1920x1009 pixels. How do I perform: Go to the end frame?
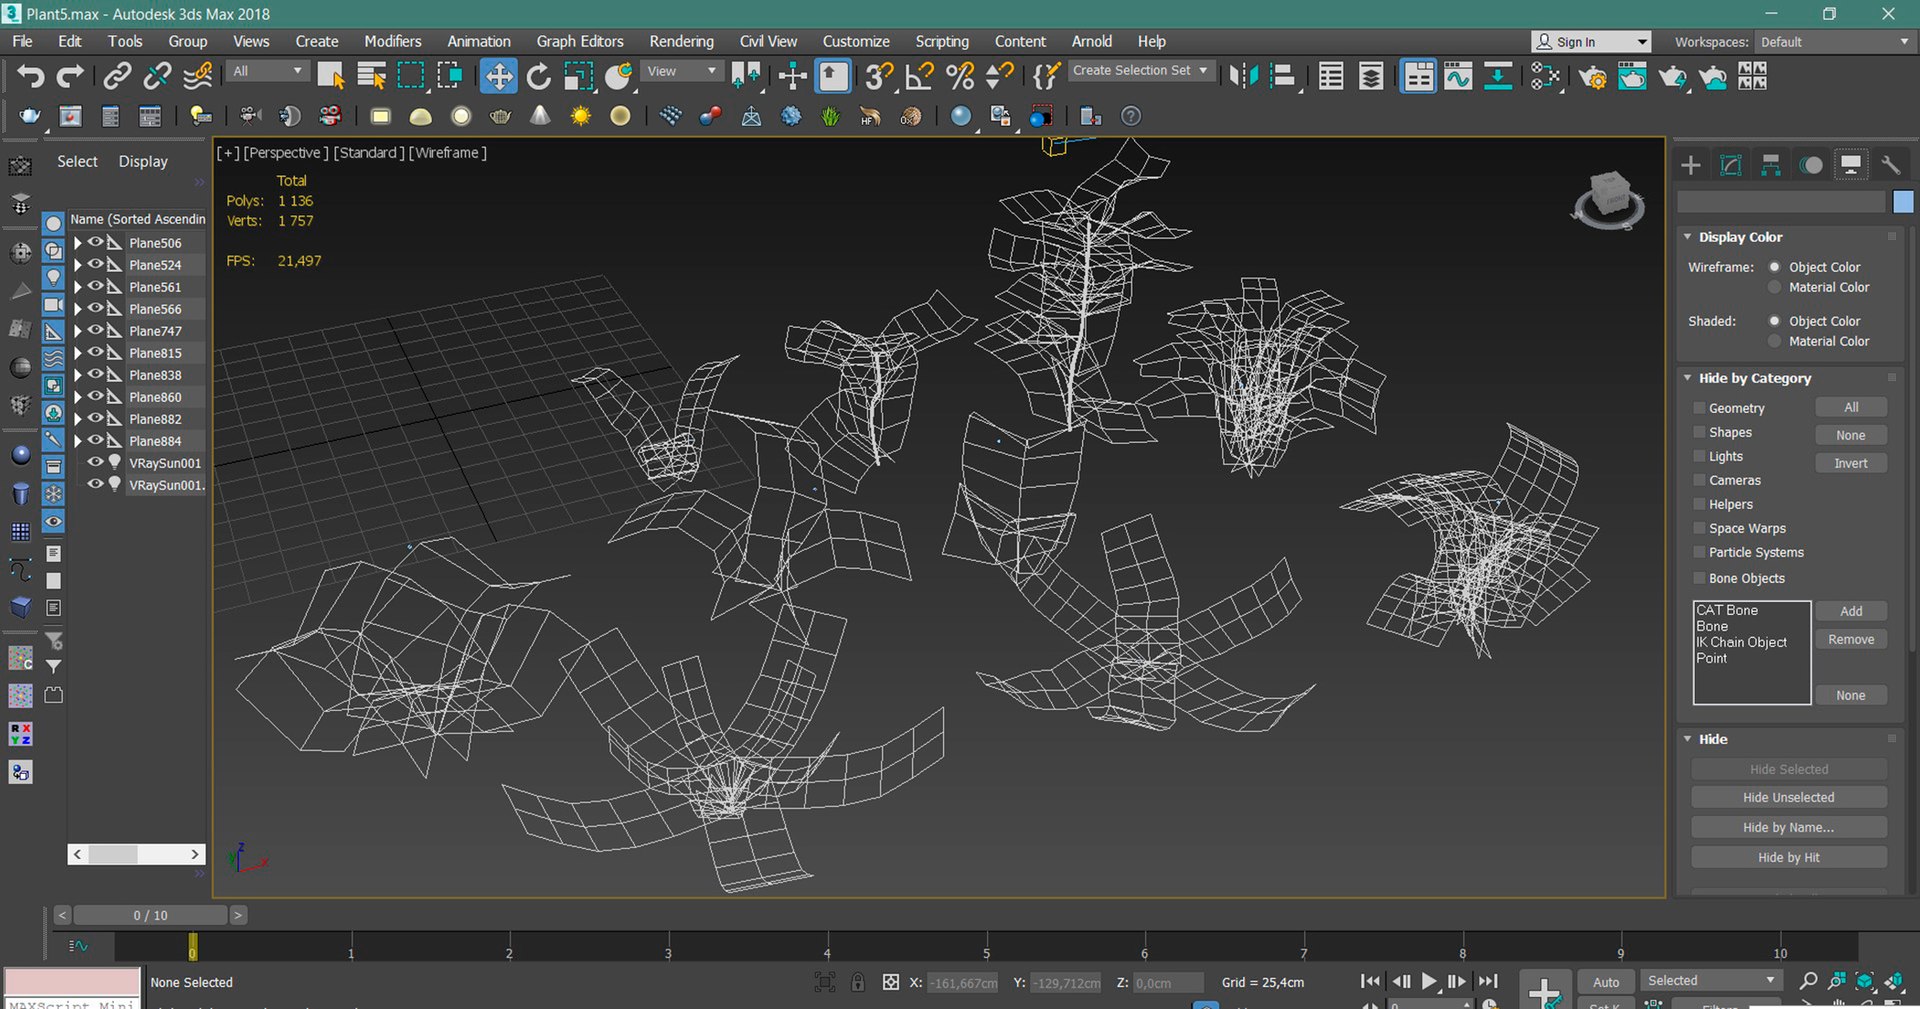click(x=1489, y=982)
